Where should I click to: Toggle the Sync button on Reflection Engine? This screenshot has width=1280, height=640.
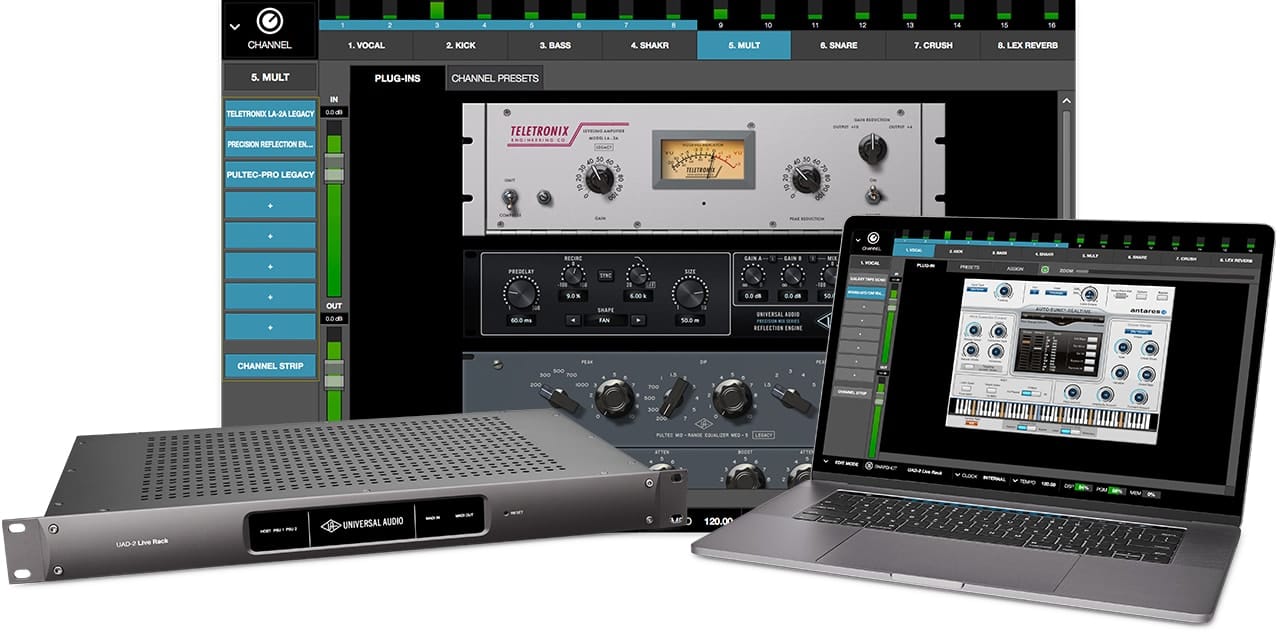(x=606, y=274)
